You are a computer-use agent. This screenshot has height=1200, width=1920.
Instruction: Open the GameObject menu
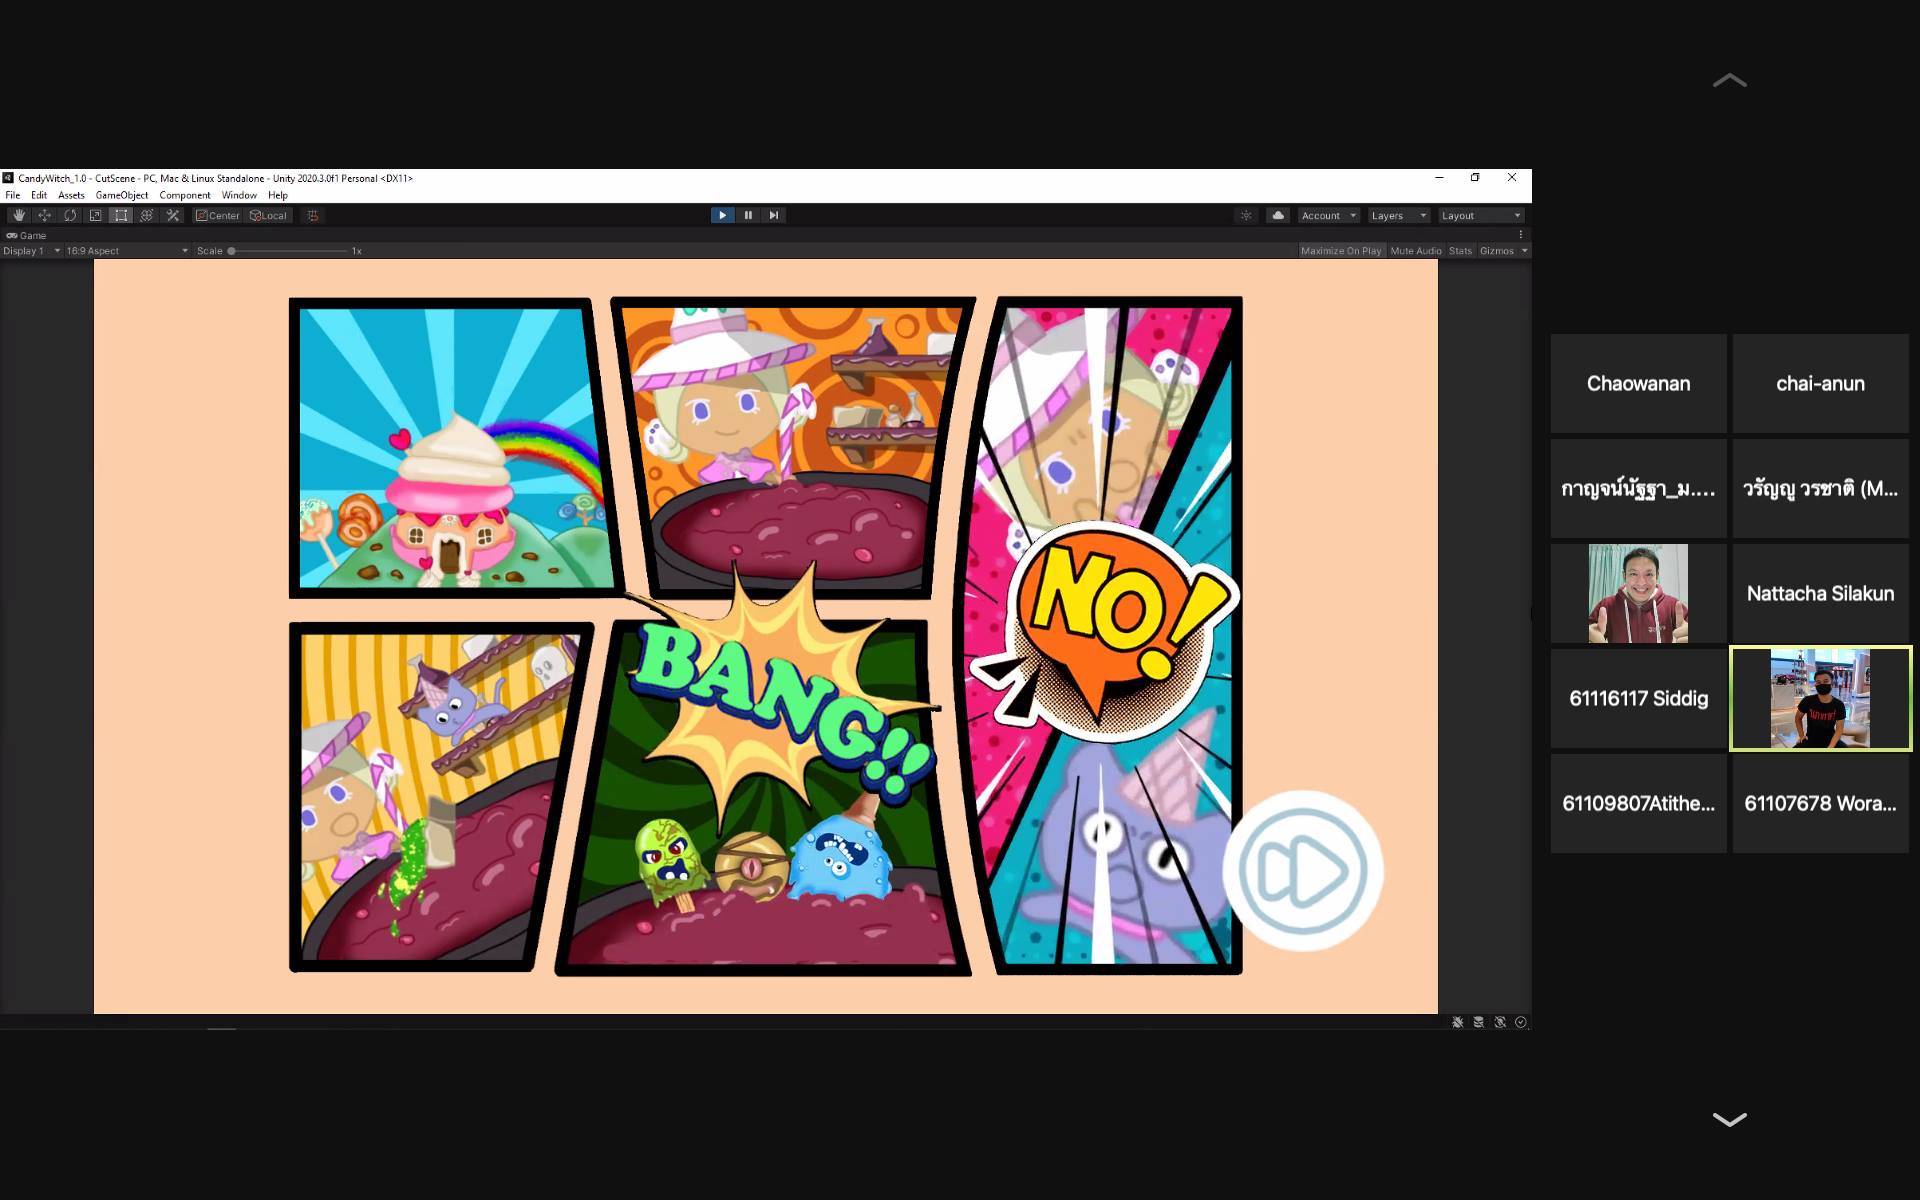click(x=121, y=195)
